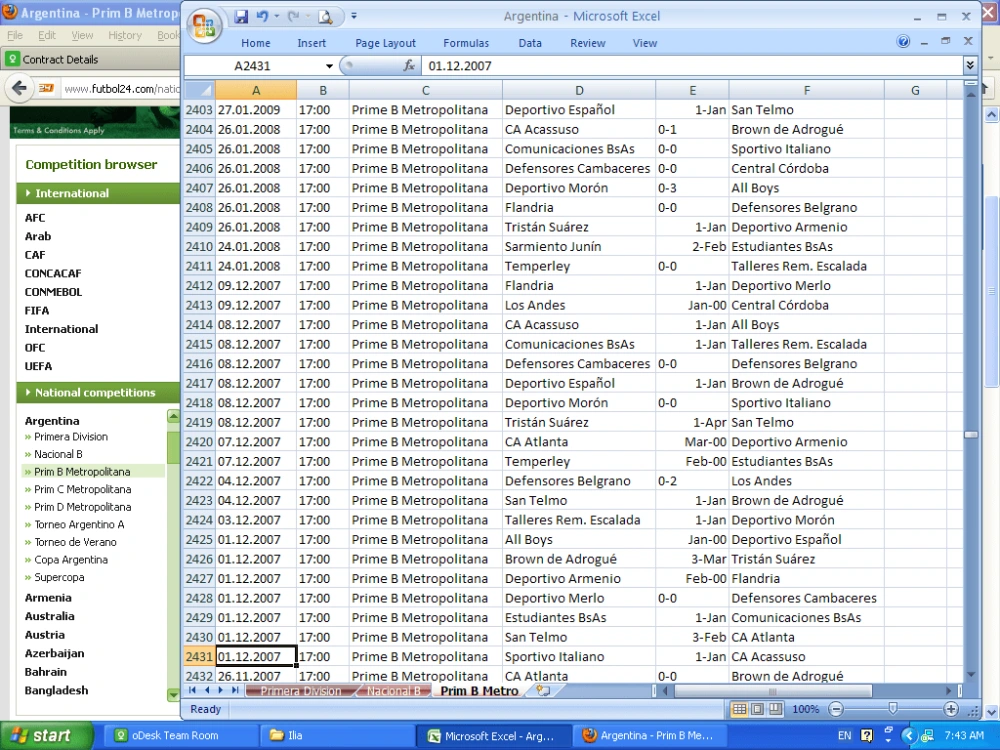Click the last sheet navigation arrow
Image resolution: width=1000 pixels, height=750 pixels.
[235, 690]
